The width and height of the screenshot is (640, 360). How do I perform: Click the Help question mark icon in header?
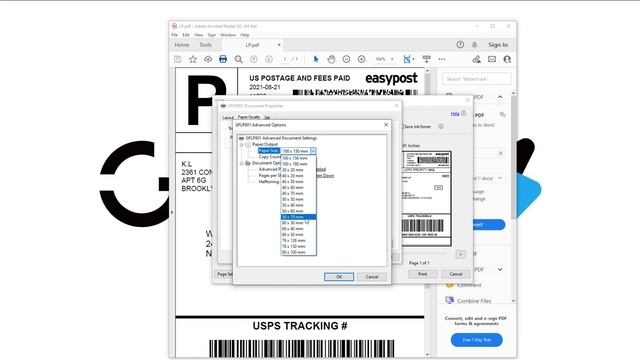[460, 44]
